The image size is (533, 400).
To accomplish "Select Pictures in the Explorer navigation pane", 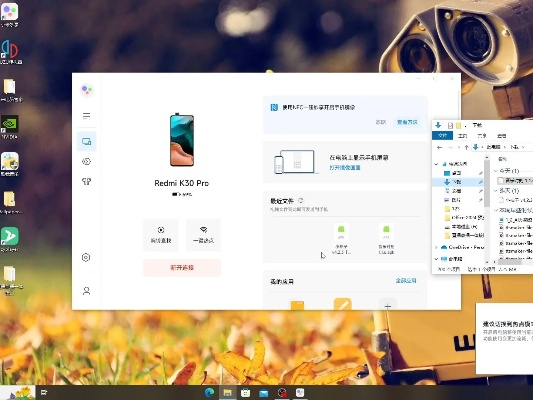I will click(x=457, y=200).
